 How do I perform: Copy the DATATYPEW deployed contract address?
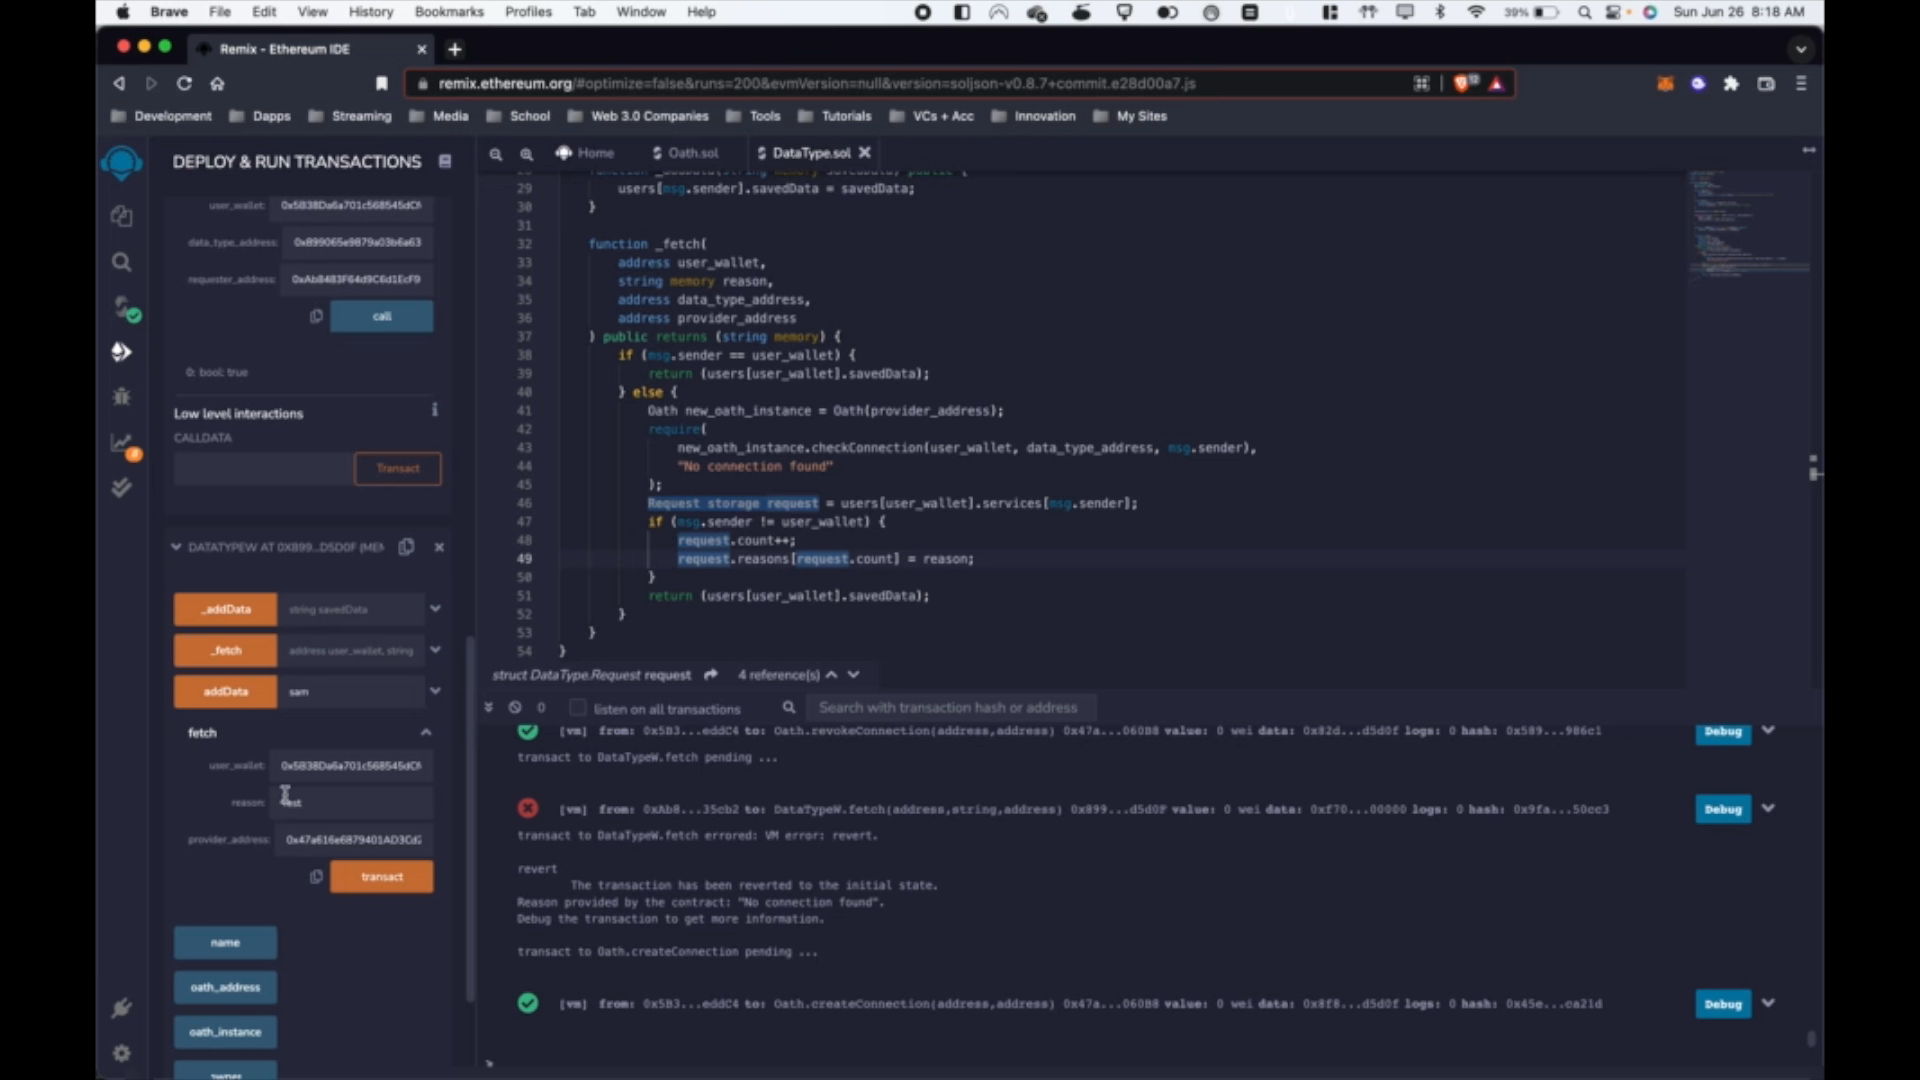(406, 547)
